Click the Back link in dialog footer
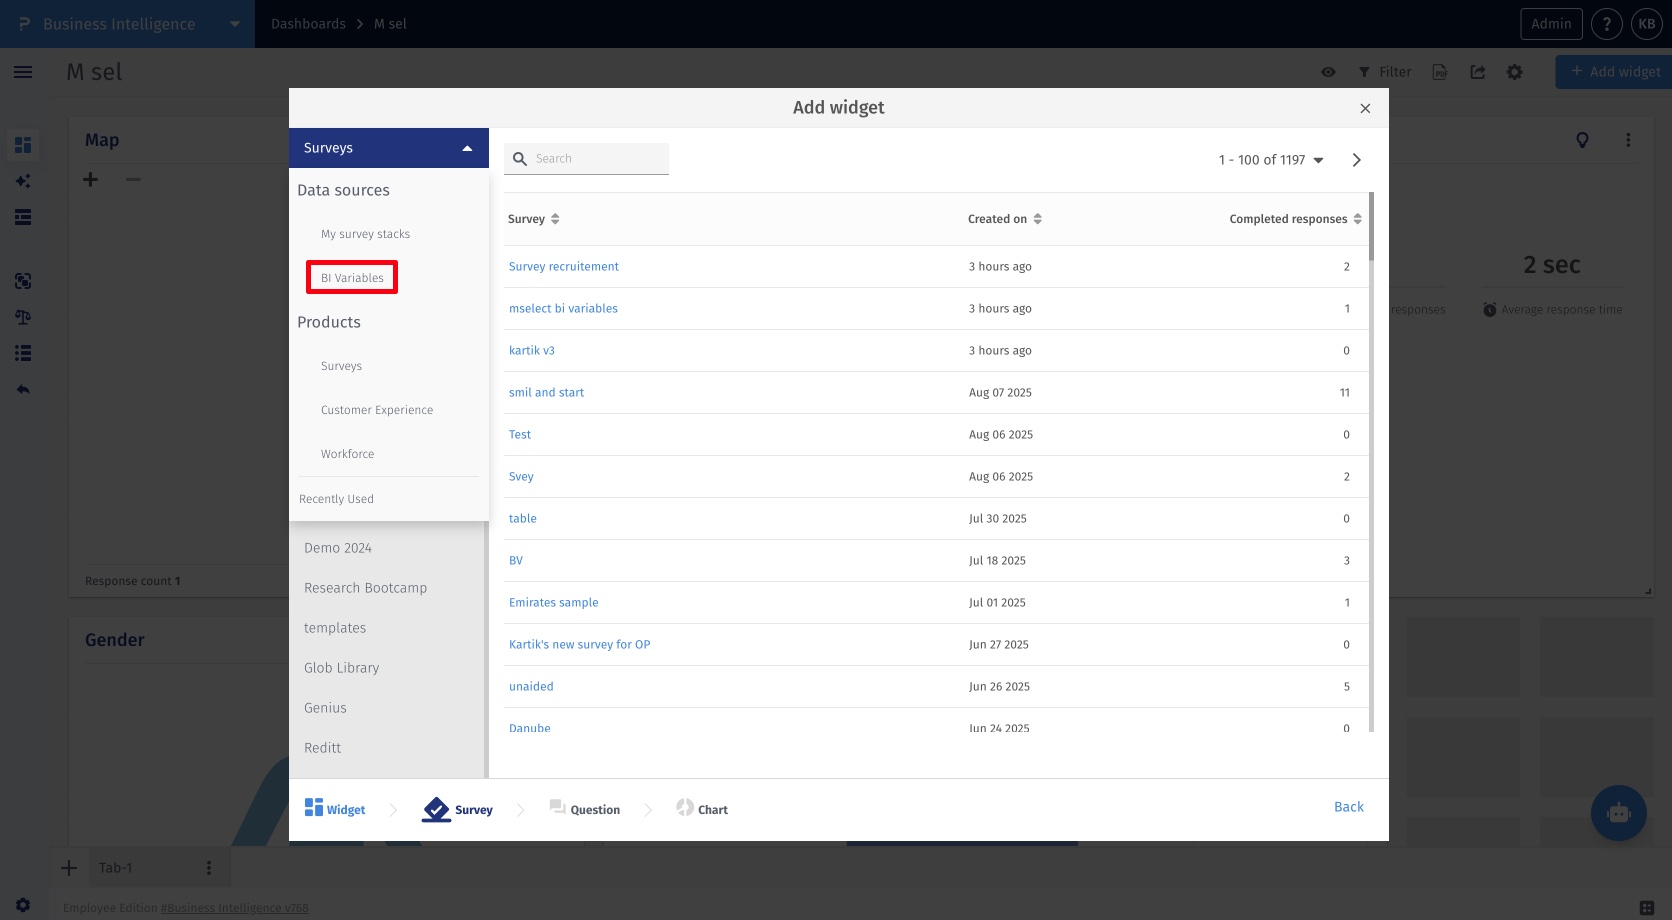Viewport: 1672px width, 920px height. click(x=1349, y=807)
